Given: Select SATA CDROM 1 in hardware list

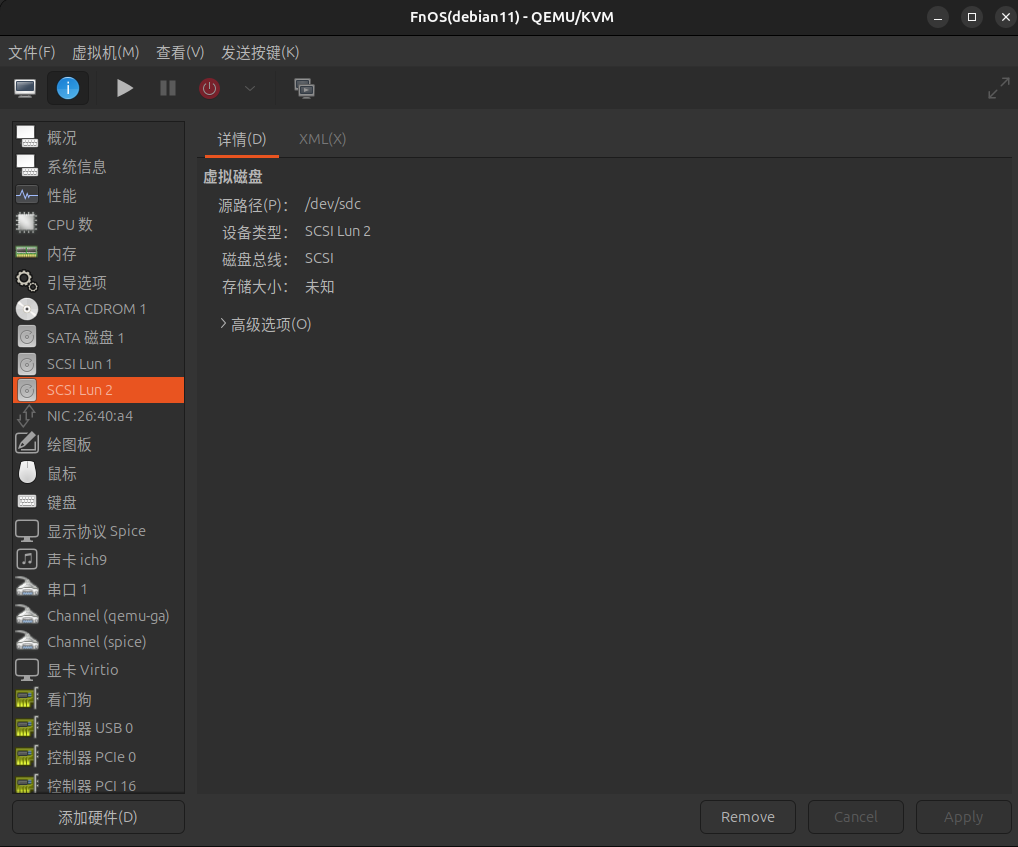Looking at the screenshot, I should coord(96,309).
